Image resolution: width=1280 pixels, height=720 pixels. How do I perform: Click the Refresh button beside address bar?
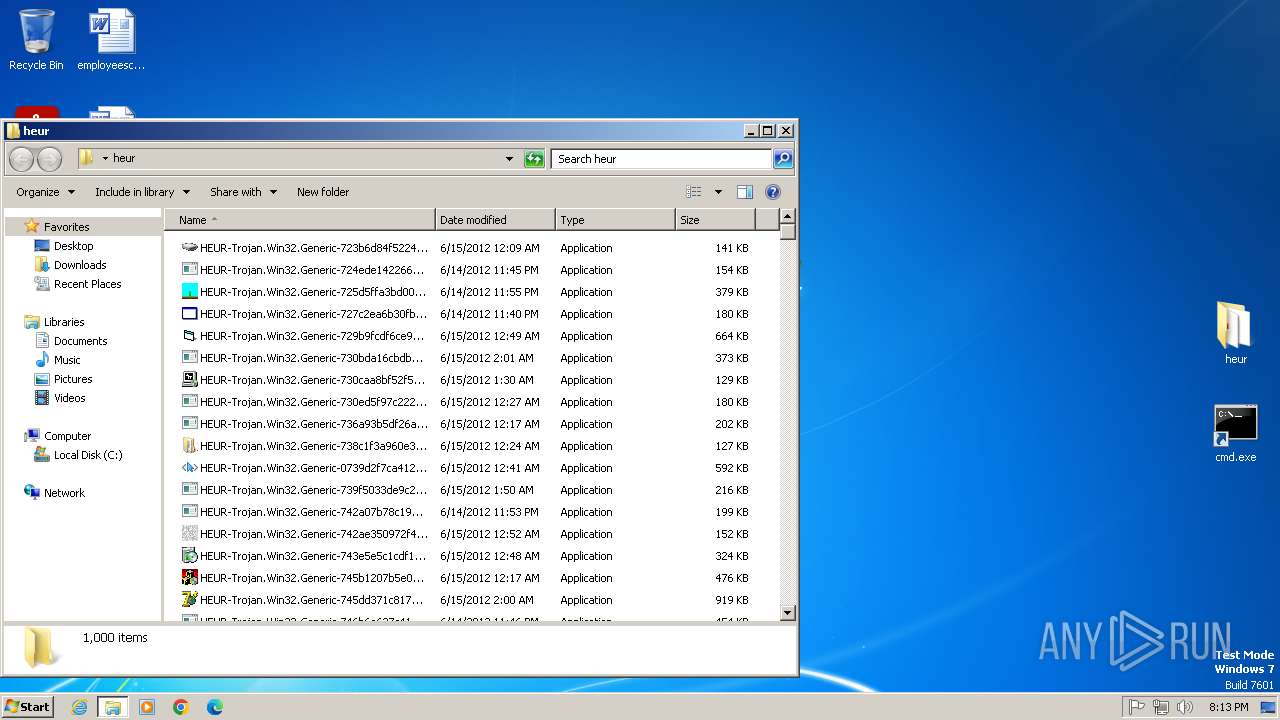point(534,159)
